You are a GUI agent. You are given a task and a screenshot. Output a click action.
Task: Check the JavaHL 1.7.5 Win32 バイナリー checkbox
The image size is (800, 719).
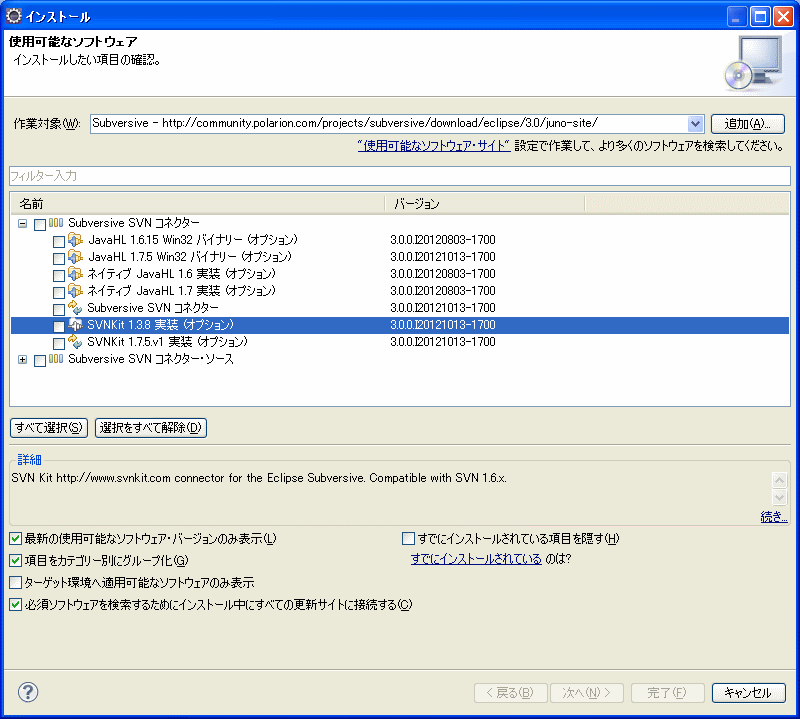click(59, 258)
